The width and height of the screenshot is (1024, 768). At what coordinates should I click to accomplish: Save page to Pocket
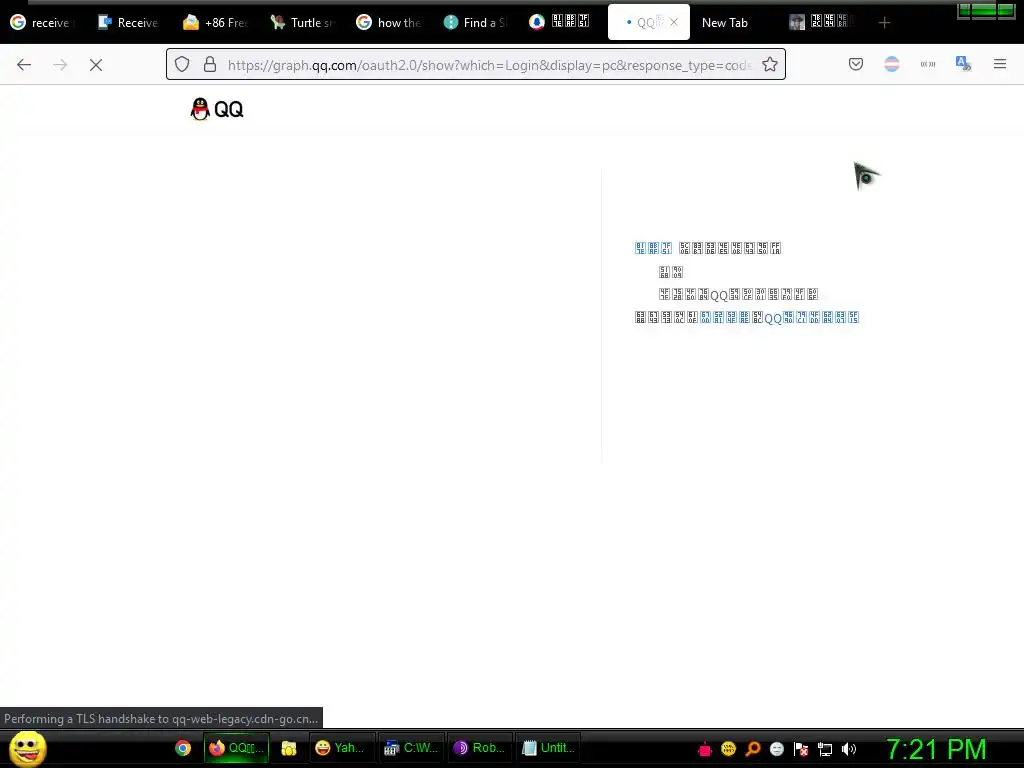coord(856,64)
